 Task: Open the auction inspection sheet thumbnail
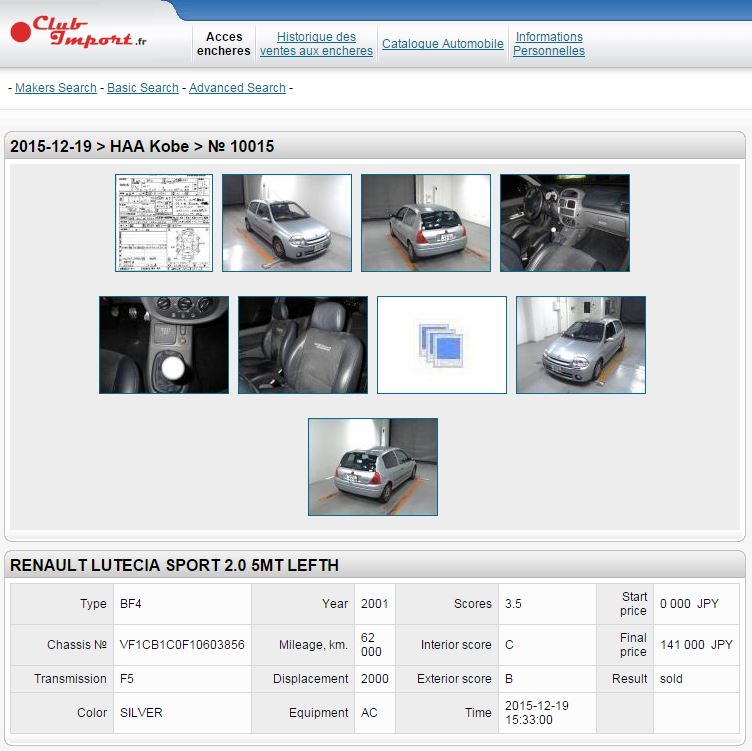point(164,223)
